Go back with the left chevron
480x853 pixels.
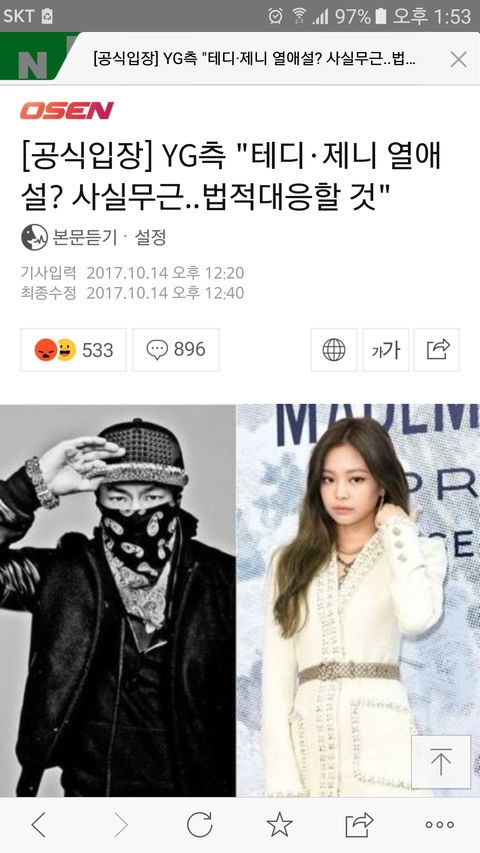coord(39,825)
